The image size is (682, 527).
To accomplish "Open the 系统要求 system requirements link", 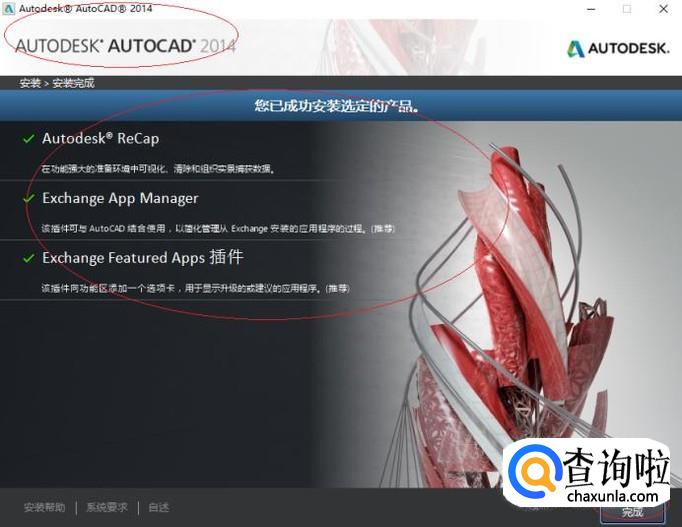I will tap(107, 507).
